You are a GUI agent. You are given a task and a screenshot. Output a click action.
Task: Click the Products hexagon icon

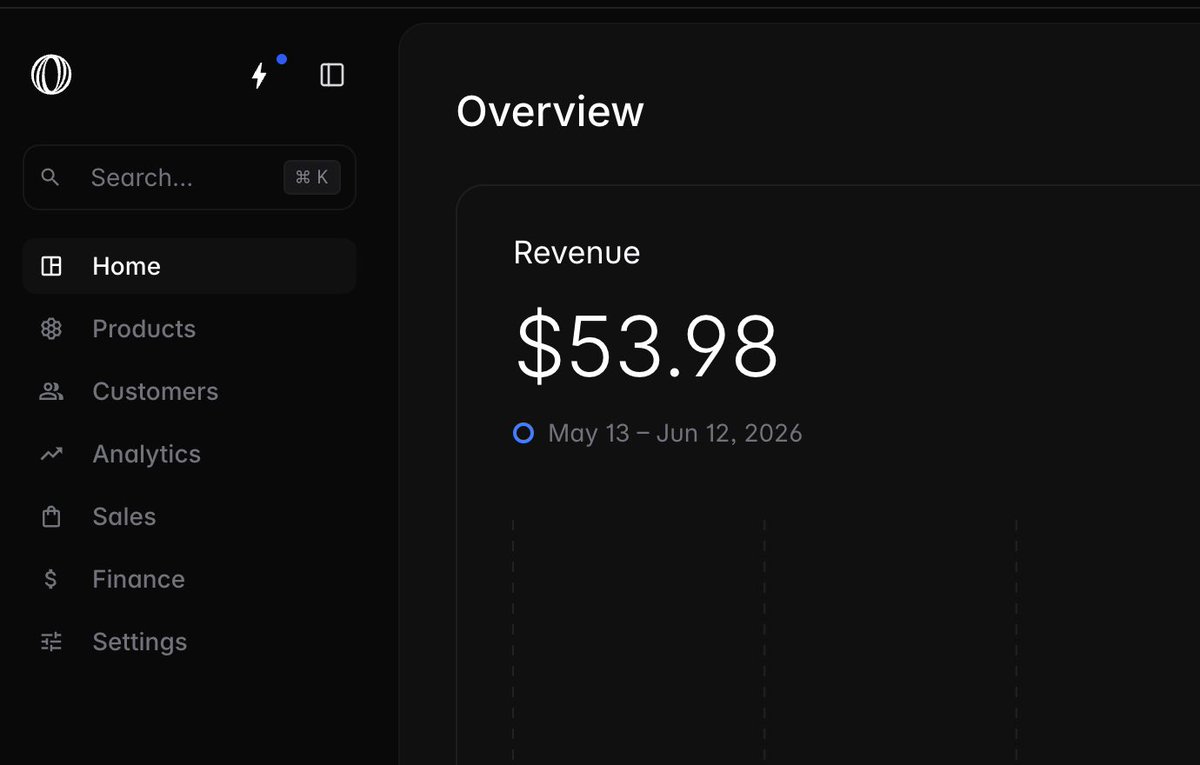(x=51, y=328)
